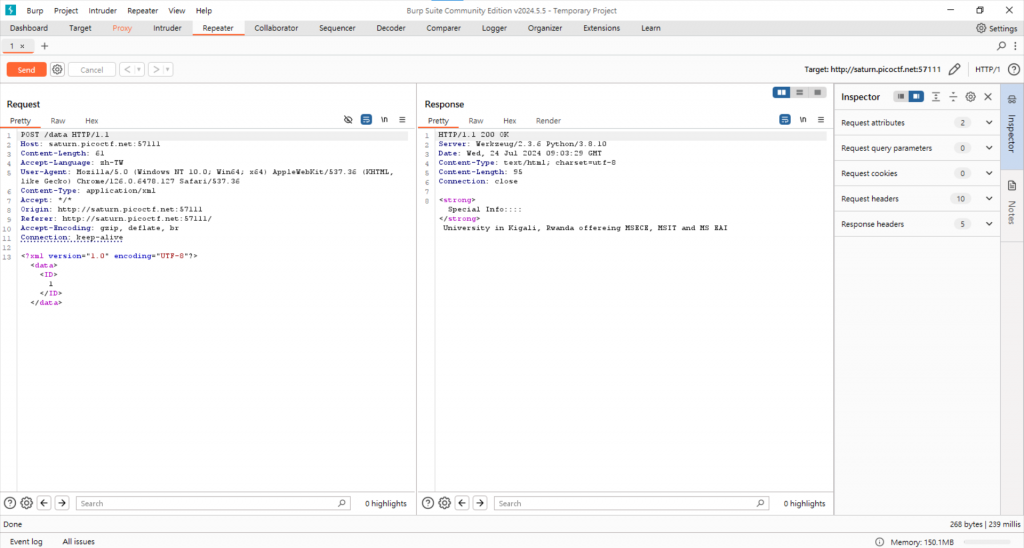Viewport: 1024px width, 548px height.
Task: Click the memory usage bar
Action: coord(989,542)
